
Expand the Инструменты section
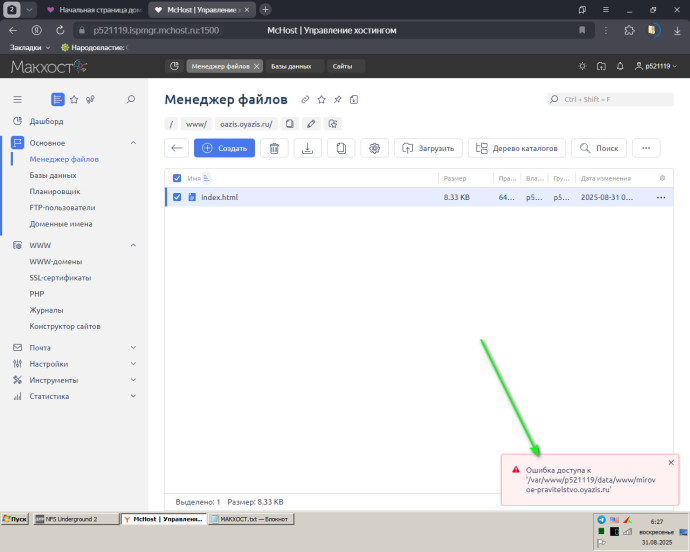click(x=133, y=380)
